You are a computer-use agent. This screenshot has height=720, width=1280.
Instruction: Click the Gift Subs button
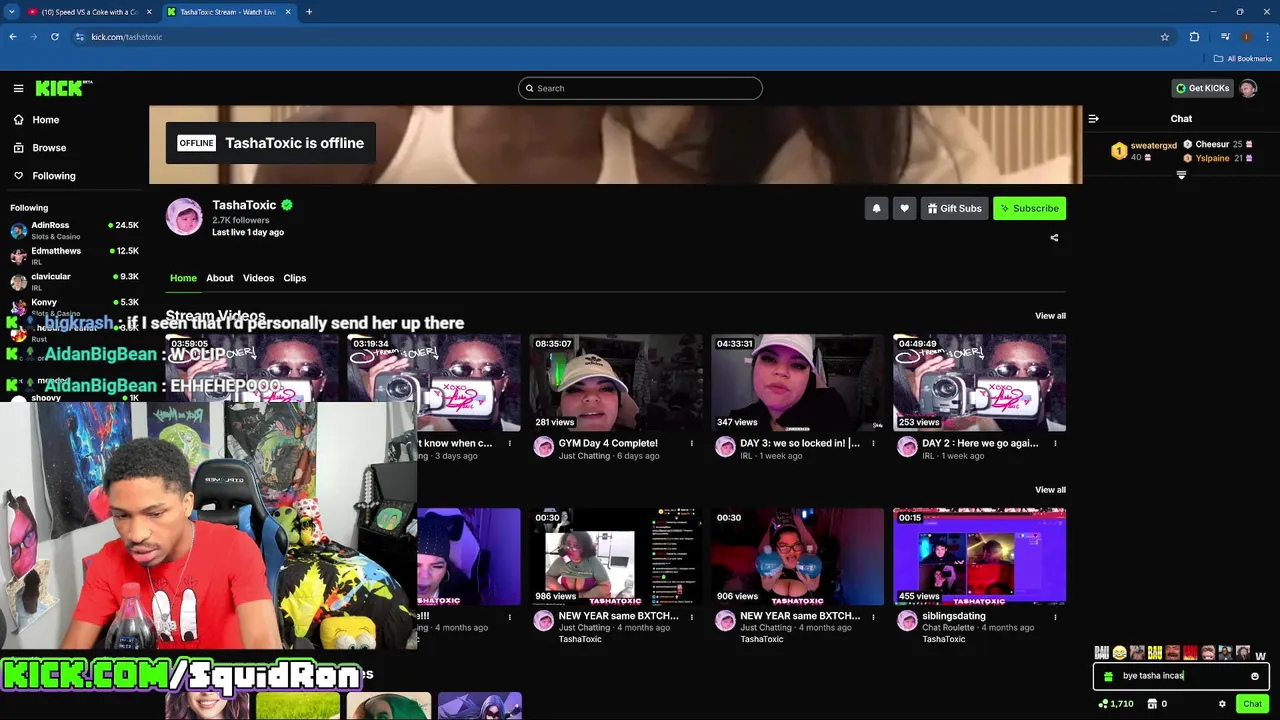(x=954, y=208)
